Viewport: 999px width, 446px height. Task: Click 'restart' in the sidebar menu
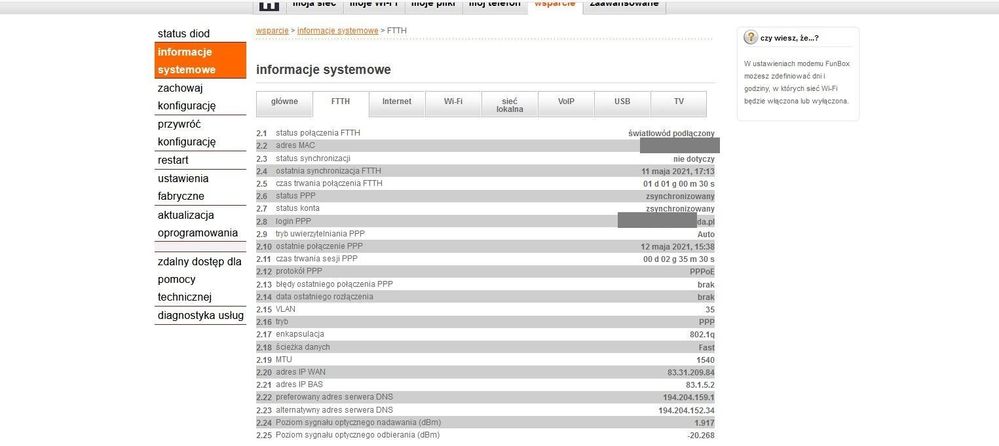[x=175, y=160]
